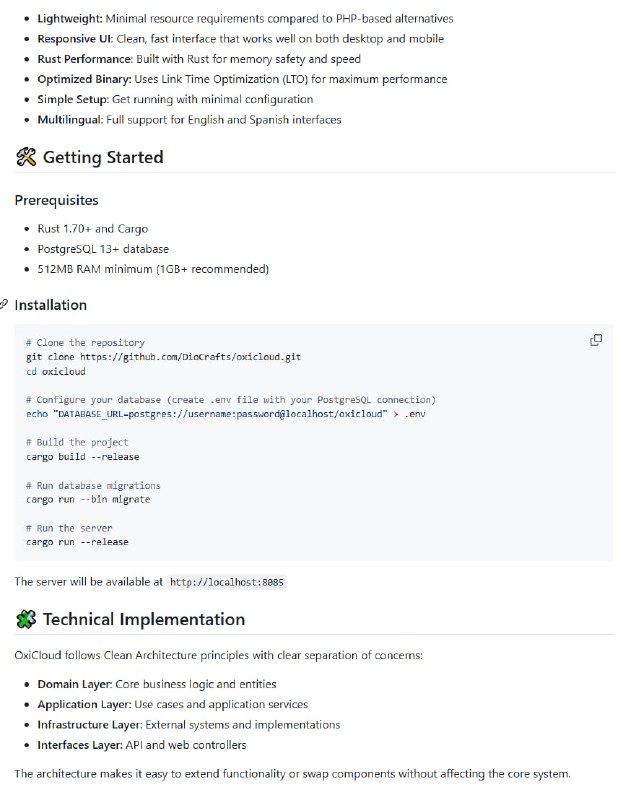The width and height of the screenshot is (623, 800).
Task: Select the Prerequisites subheading
Action: pyautogui.click(x=56, y=200)
